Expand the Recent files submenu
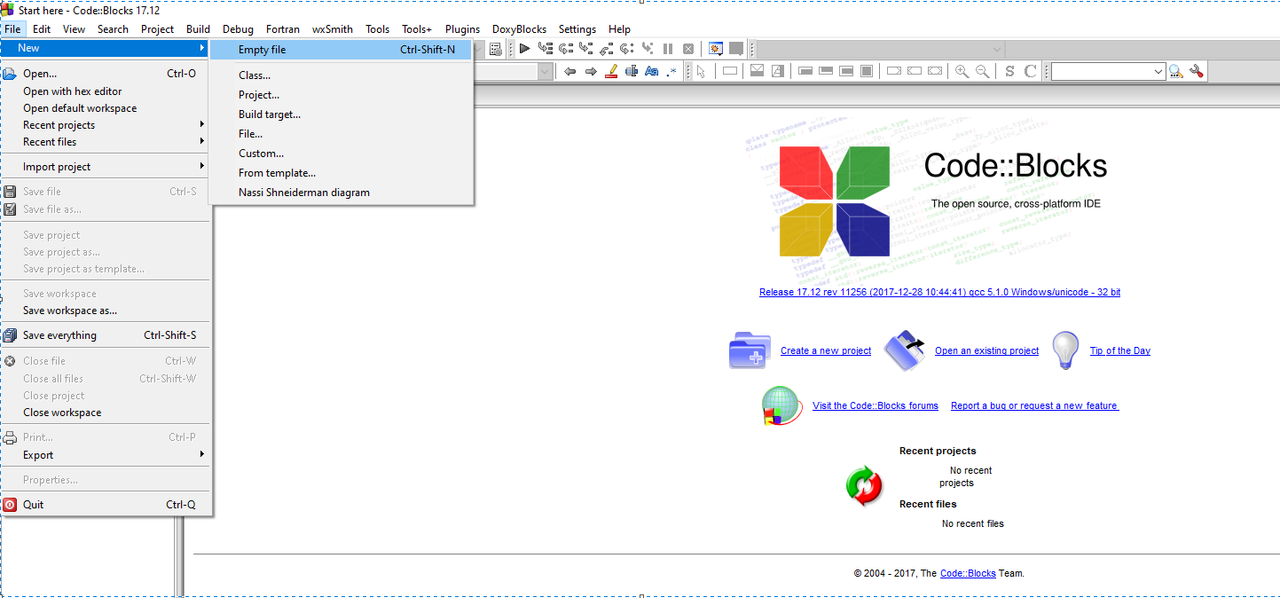This screenshot has width=1280, height=598. pos(107,142)
